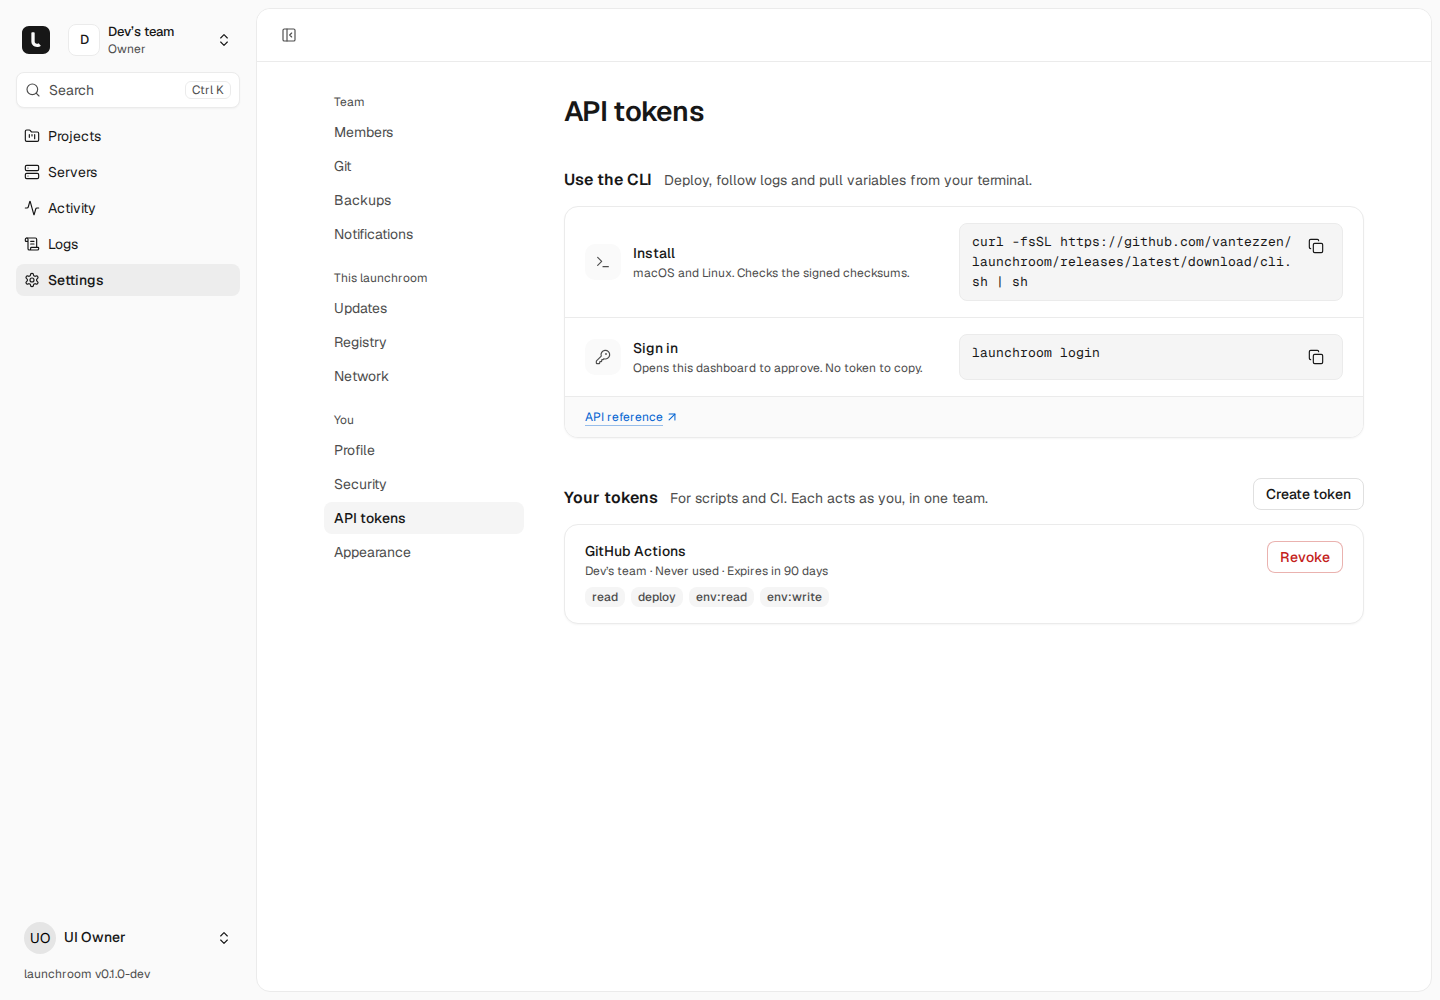Click the env:read scope tag
Viewport: 1440px width, 1000px height.
(x=721, y=597)
